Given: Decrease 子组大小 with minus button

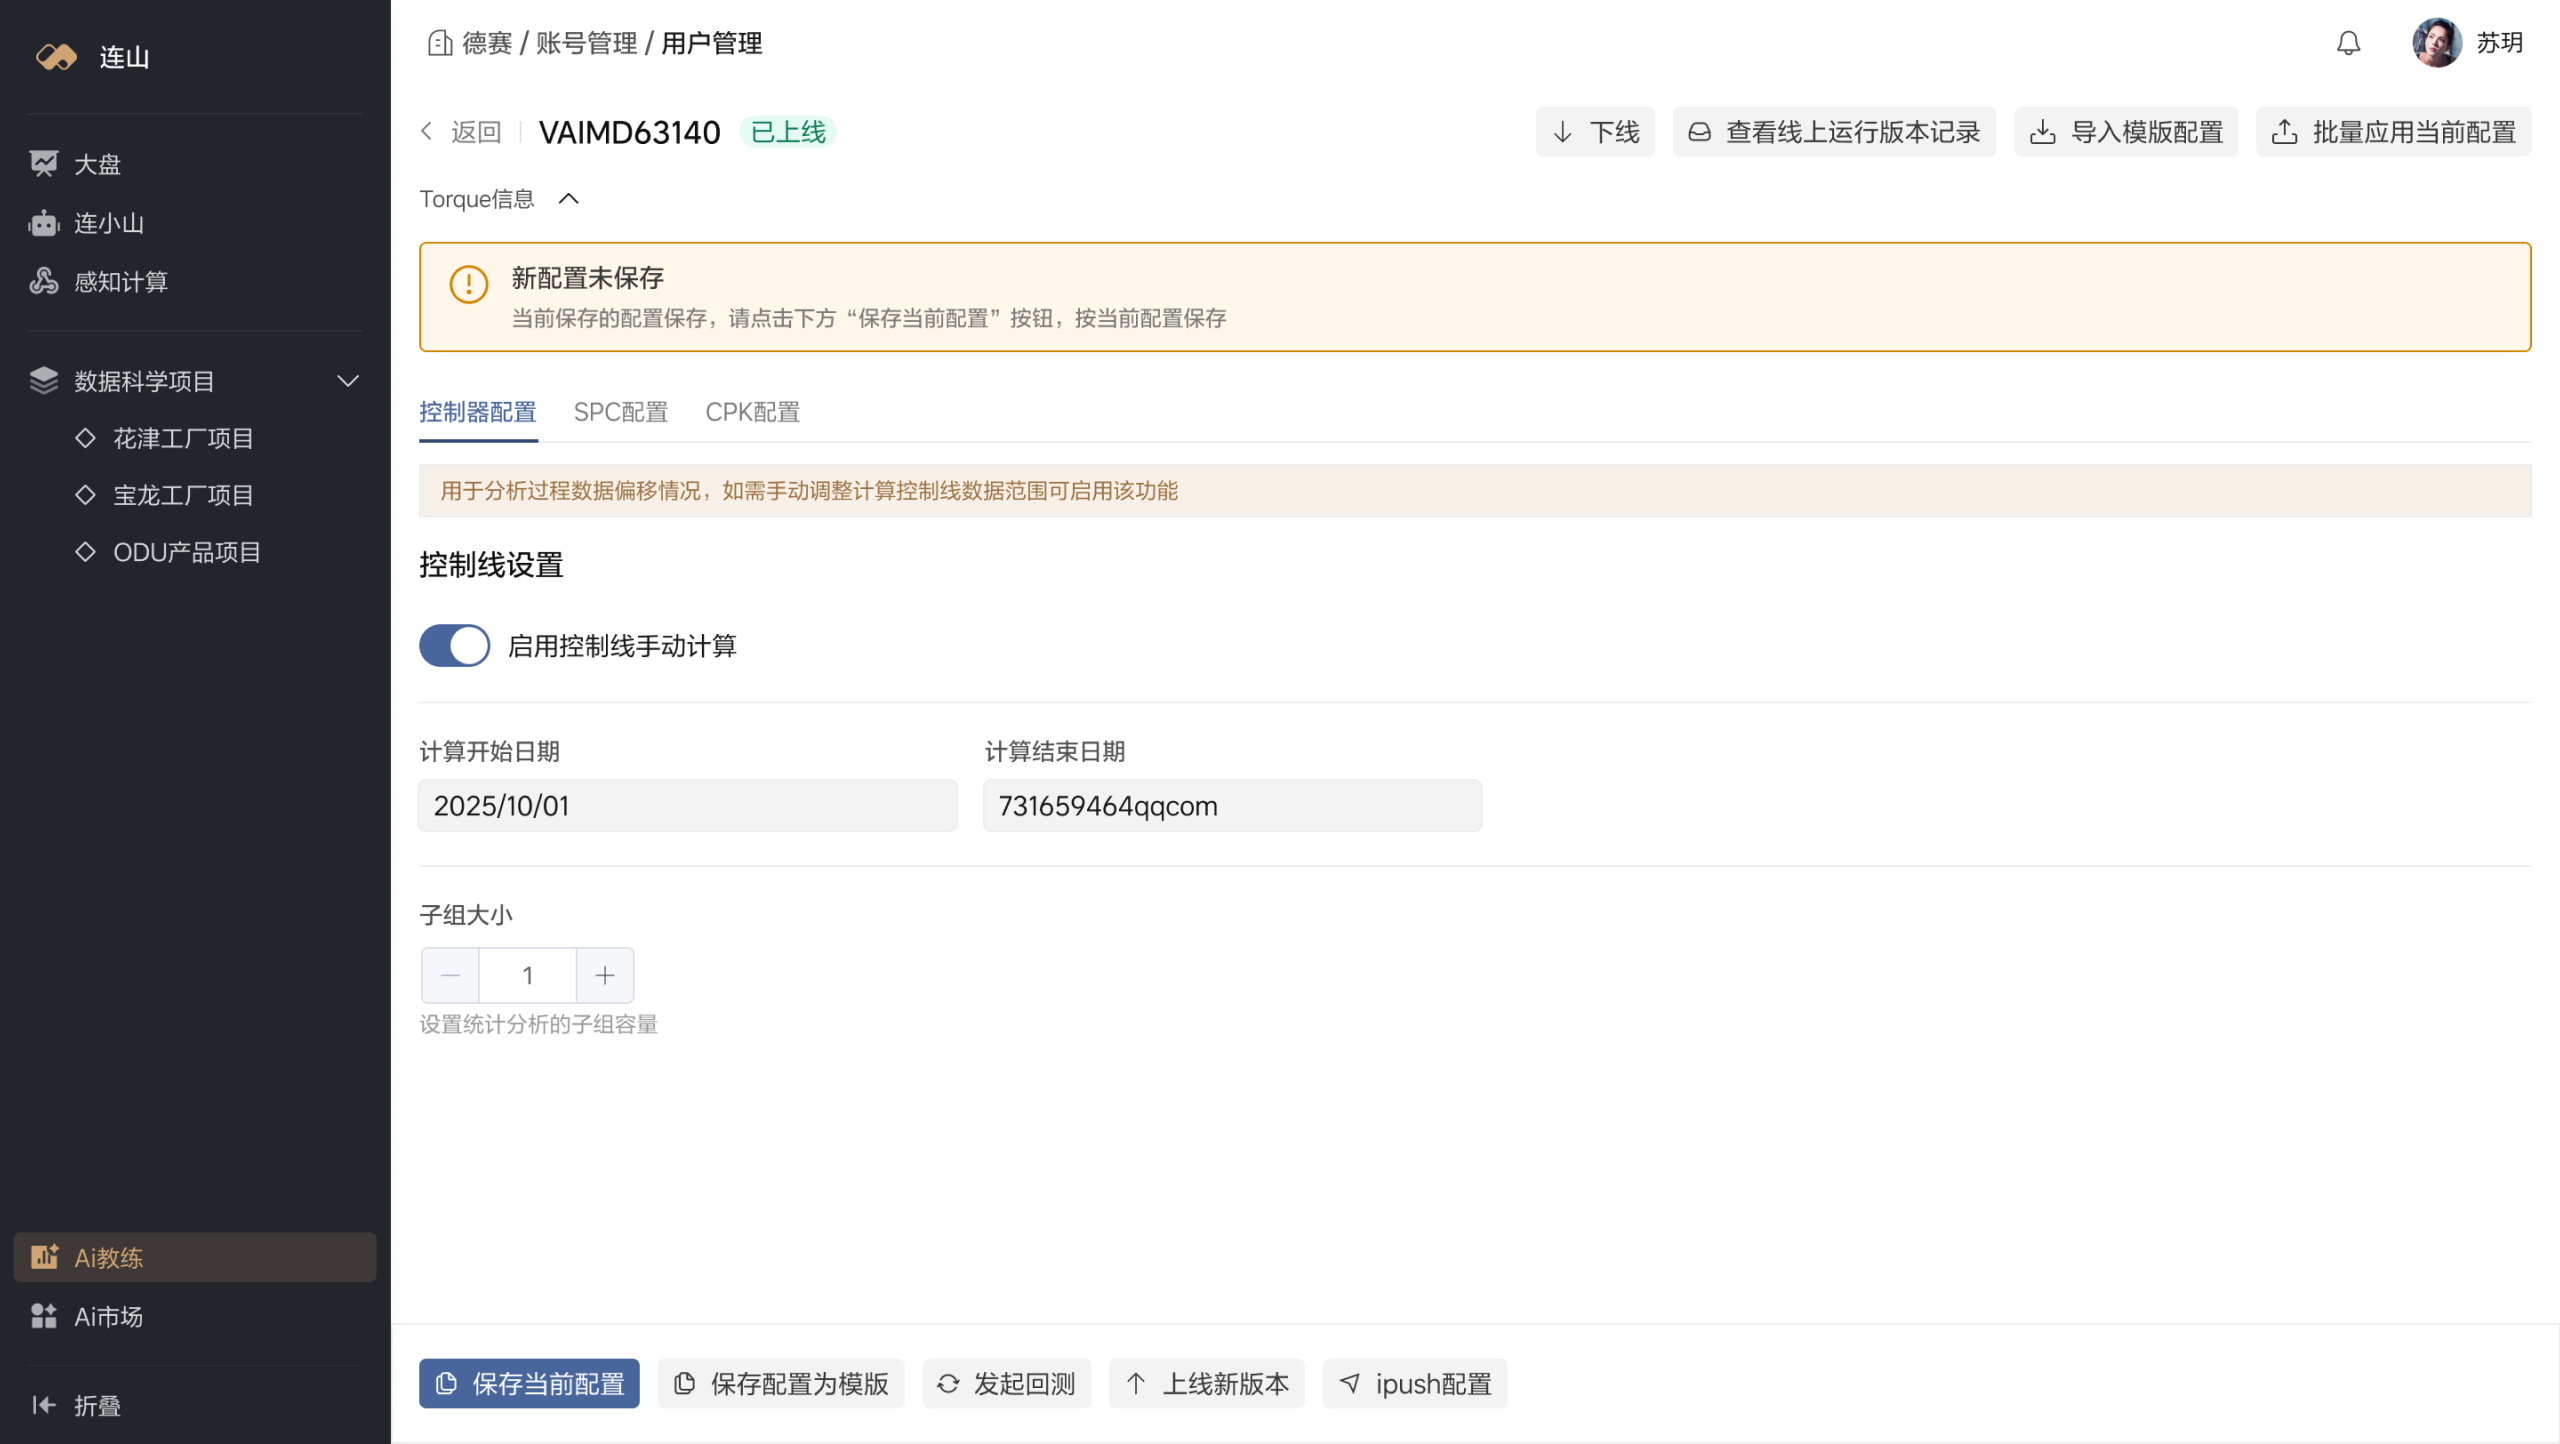Looking at the screenshot, I should coord(450,976).
